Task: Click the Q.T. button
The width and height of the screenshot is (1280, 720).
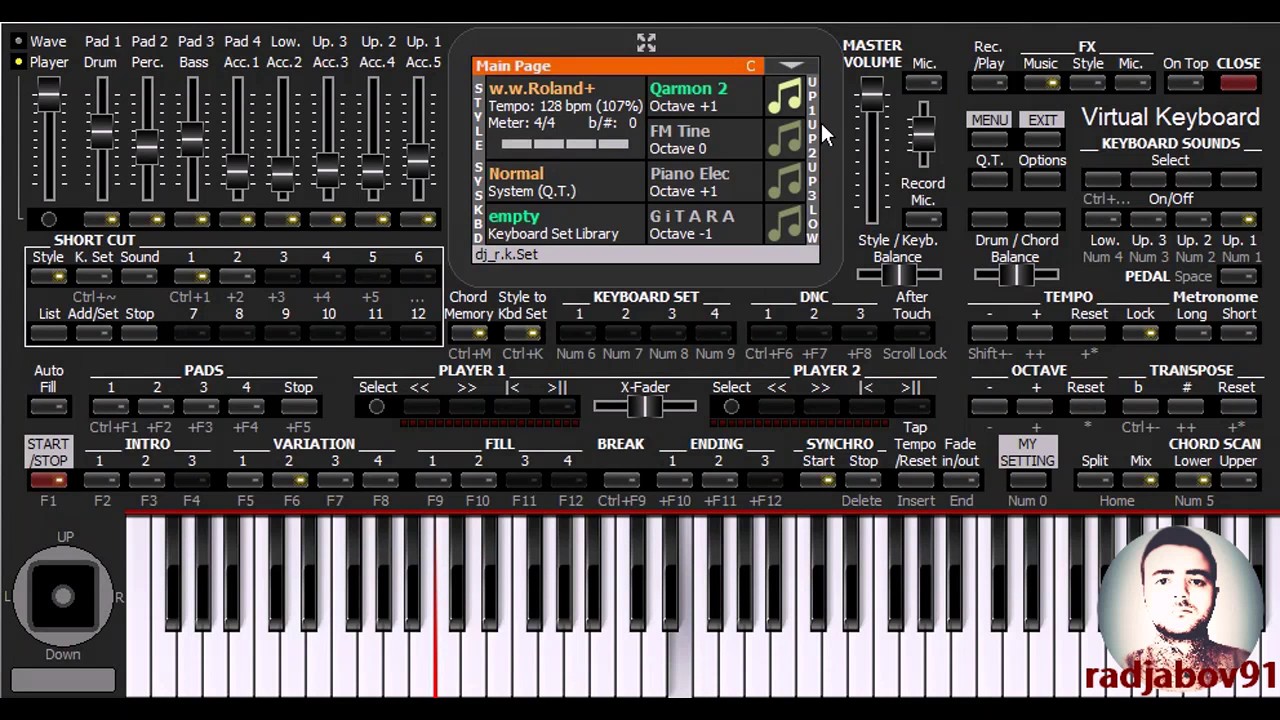Action: point(989,181)
